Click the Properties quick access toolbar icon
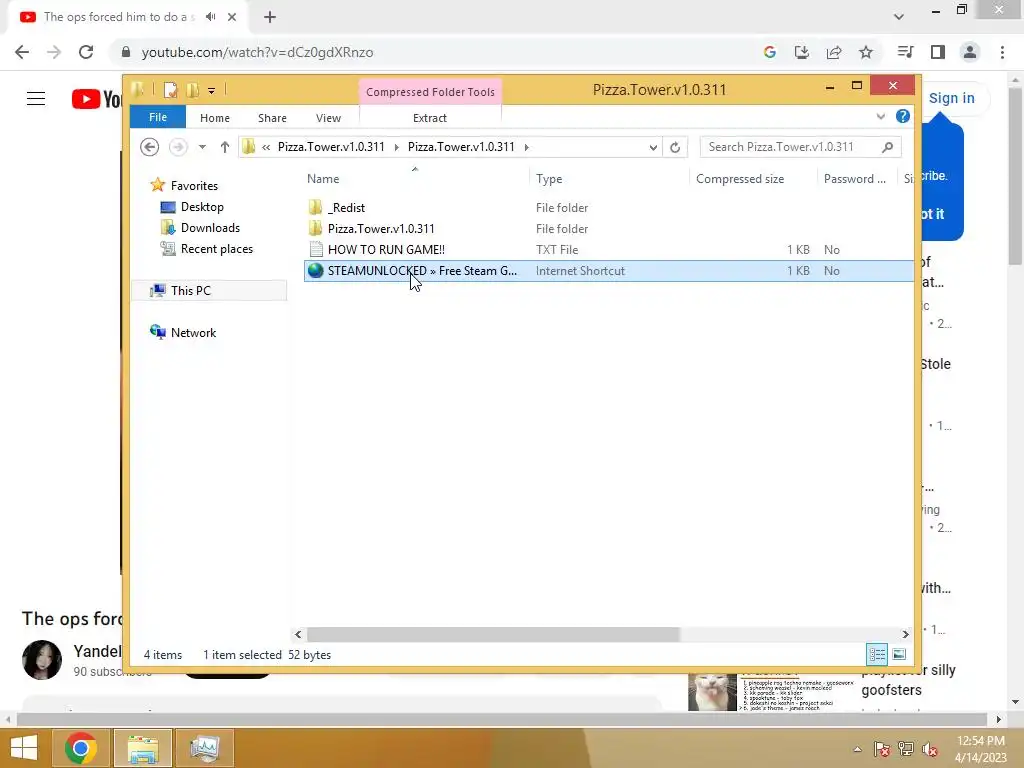Screen dimensions: 1024x768 tap(170, 90)
